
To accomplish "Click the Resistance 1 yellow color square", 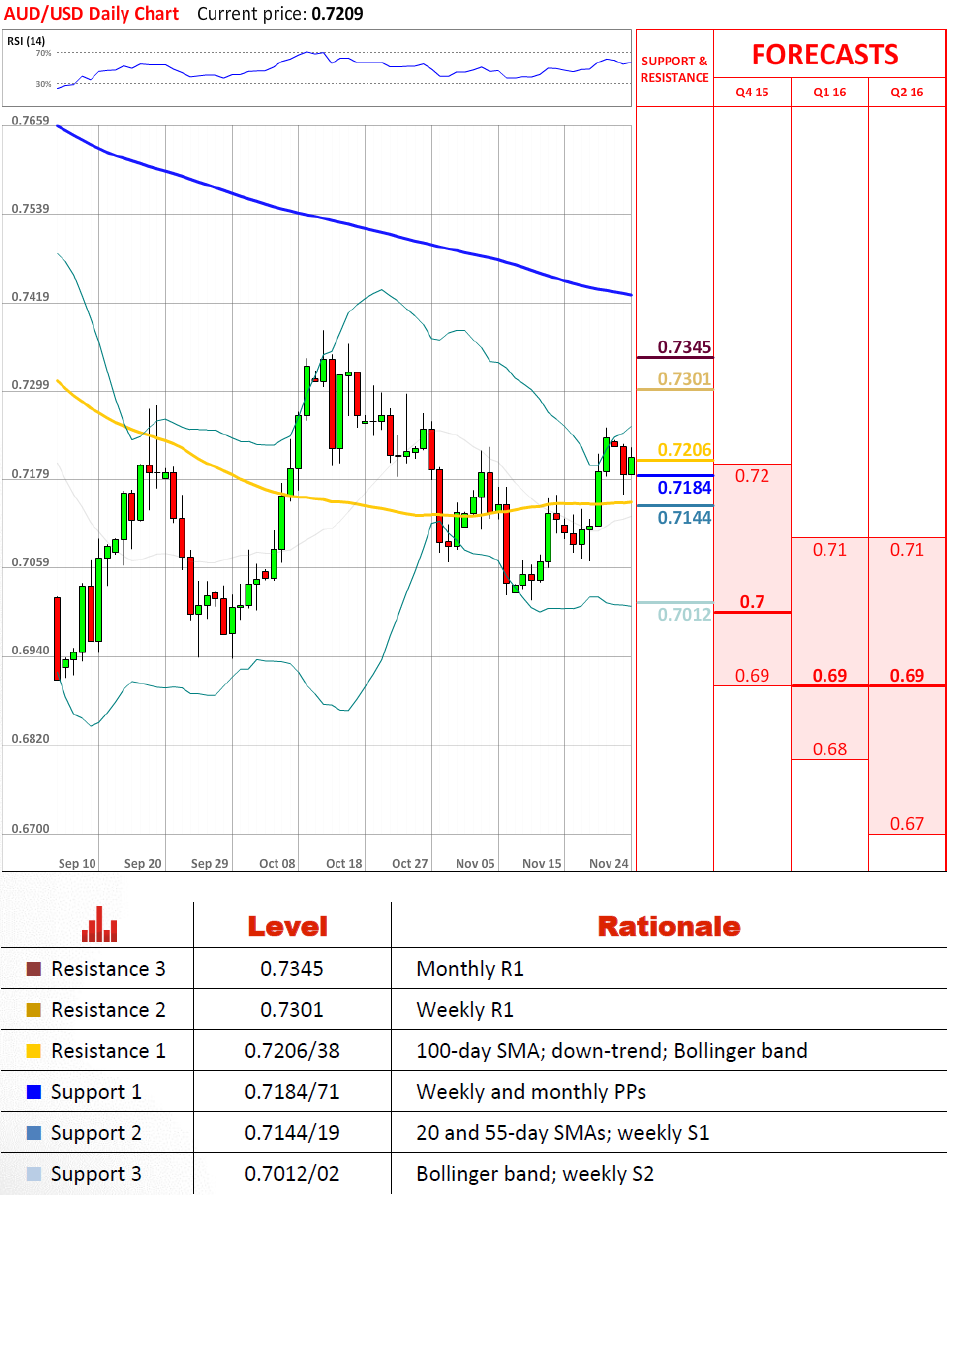I will coord(34,1051).
